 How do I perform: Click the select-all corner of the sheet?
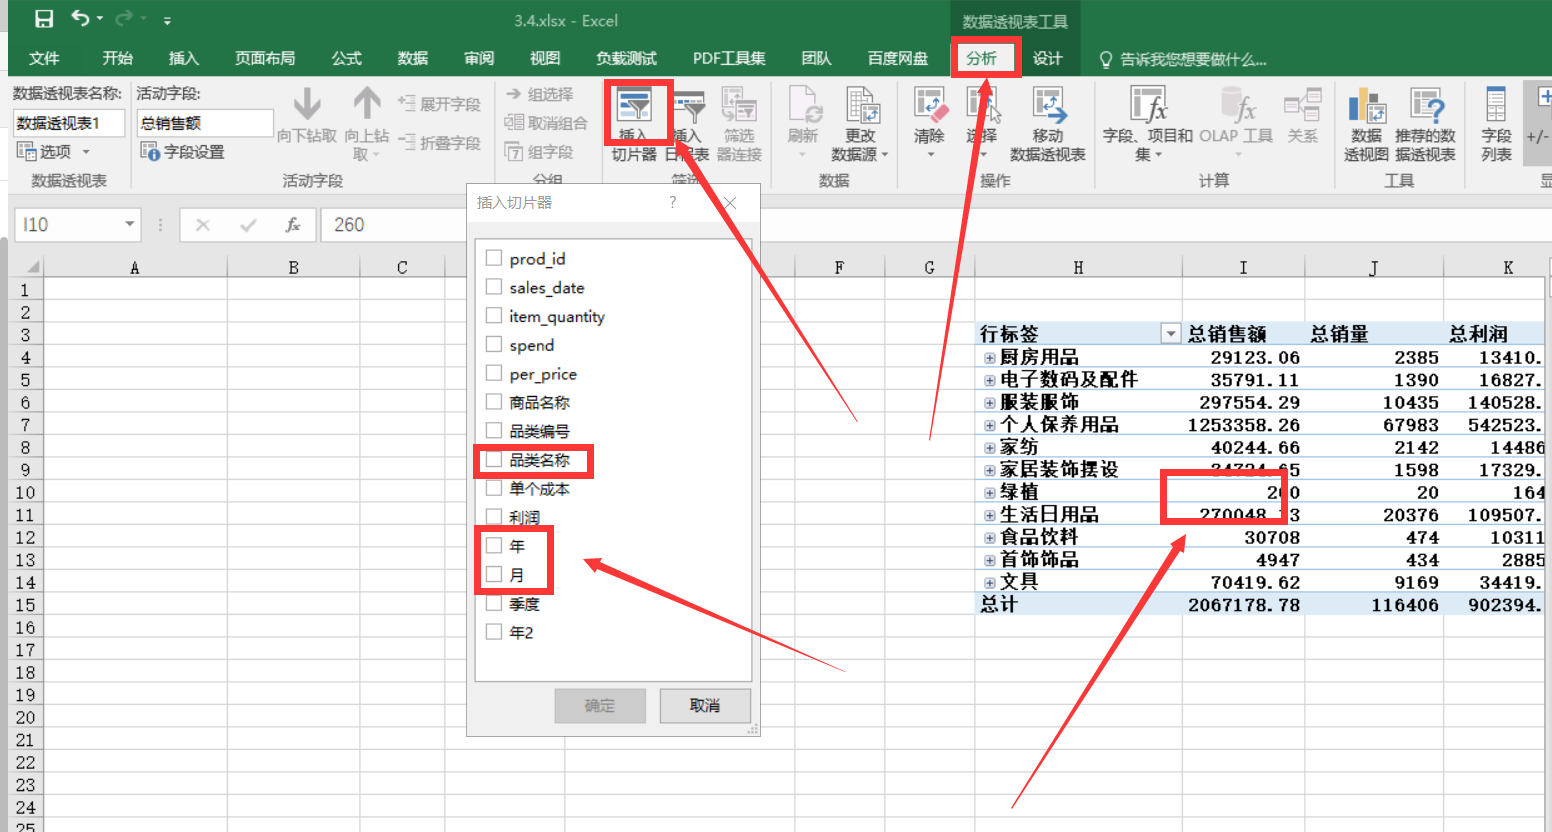click(26, 267)
